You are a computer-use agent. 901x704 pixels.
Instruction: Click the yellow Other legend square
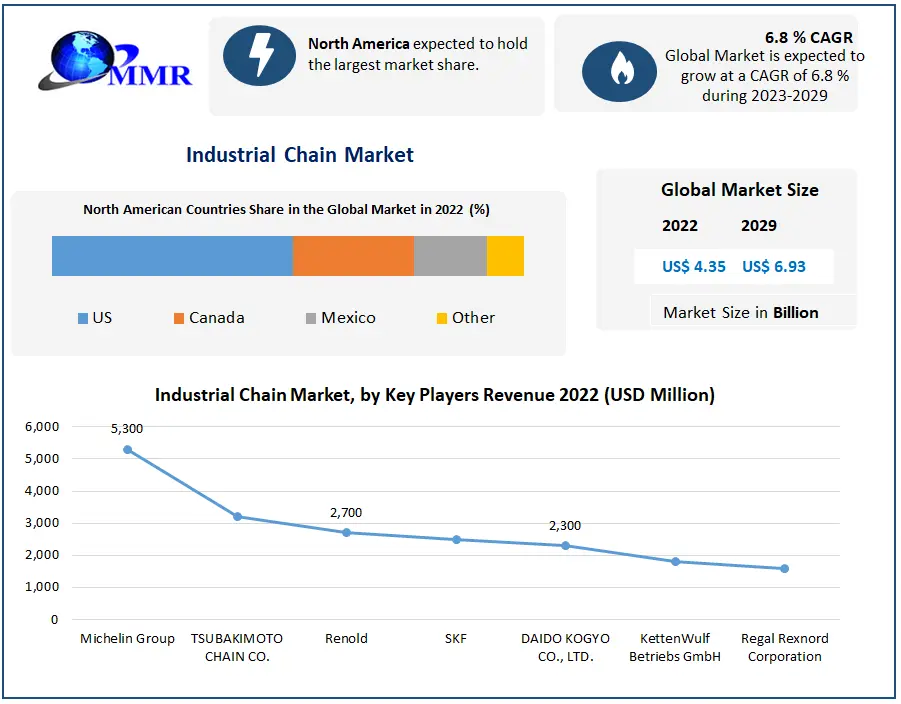point(442,318)
